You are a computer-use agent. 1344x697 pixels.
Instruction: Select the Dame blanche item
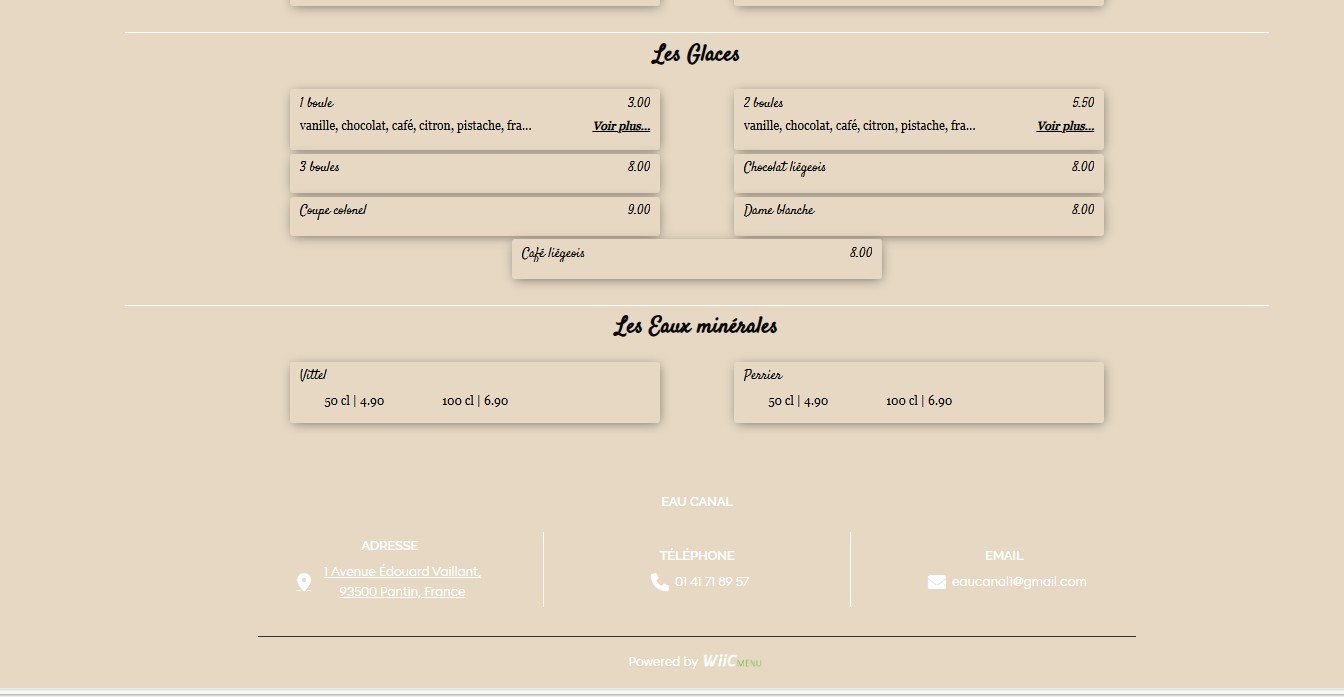[919, 216]
